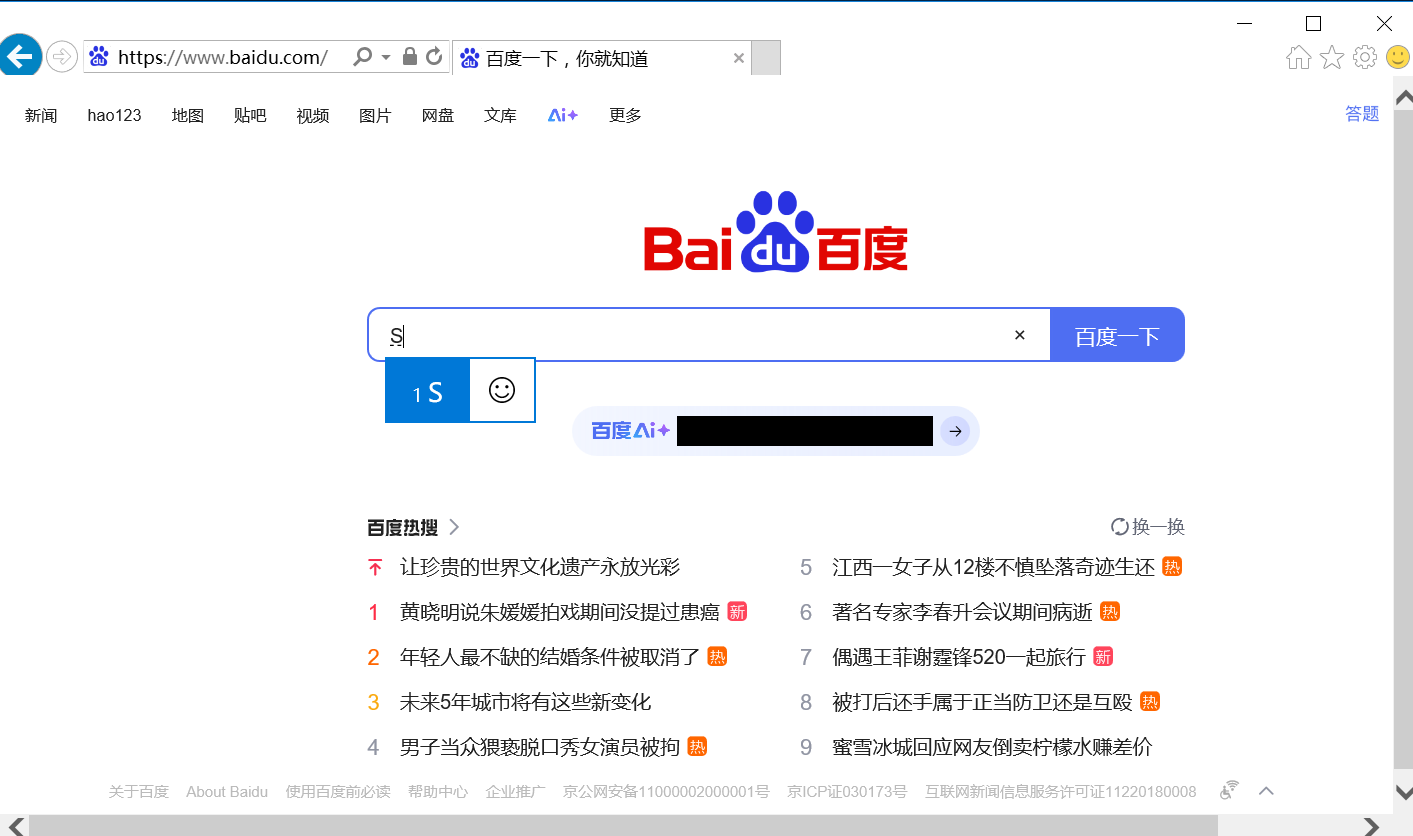
Task: Click the 百度Ai+ label in suggestion pill
Action: 630,431
